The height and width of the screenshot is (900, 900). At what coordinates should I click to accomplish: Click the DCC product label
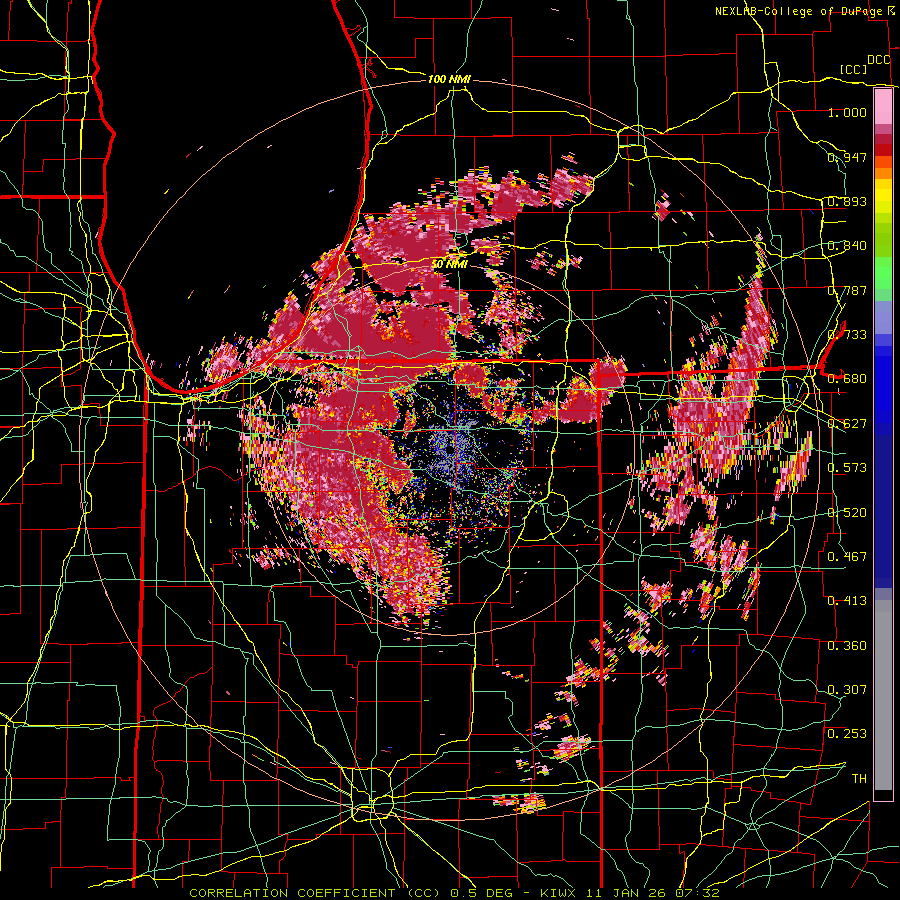[879, 60]
